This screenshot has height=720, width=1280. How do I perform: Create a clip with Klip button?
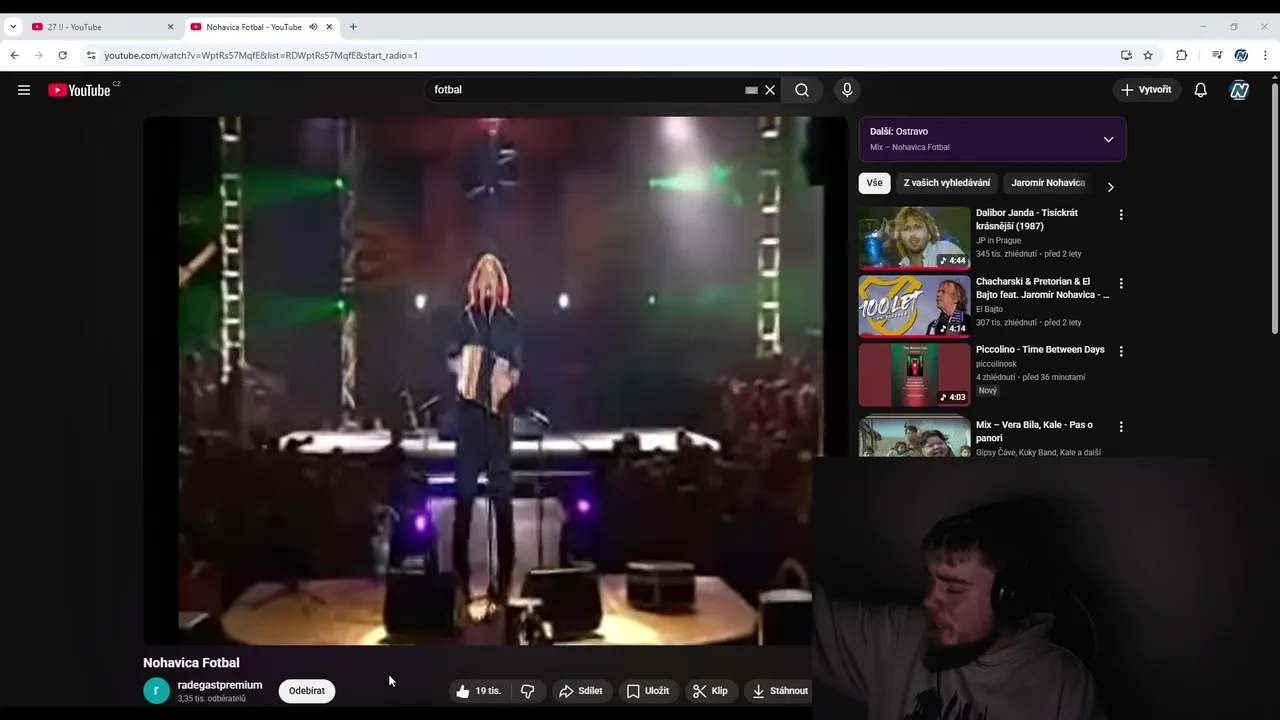[711, 691]
